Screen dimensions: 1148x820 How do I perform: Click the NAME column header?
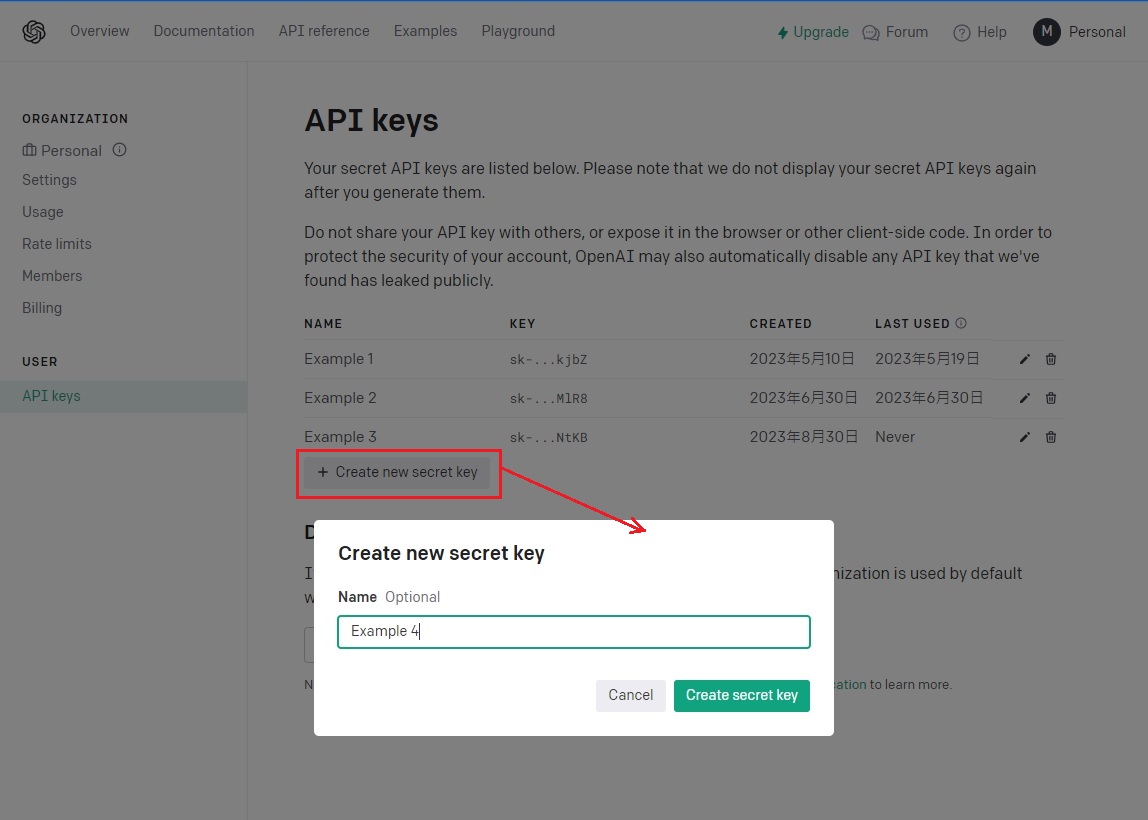pyautogui.click(x=323, y=324)
